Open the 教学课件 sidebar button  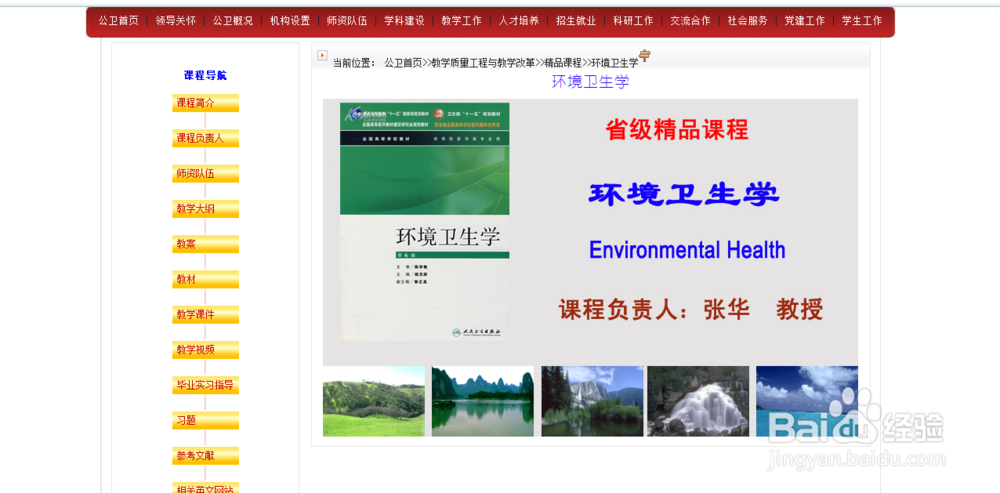[x=205, y=315]
